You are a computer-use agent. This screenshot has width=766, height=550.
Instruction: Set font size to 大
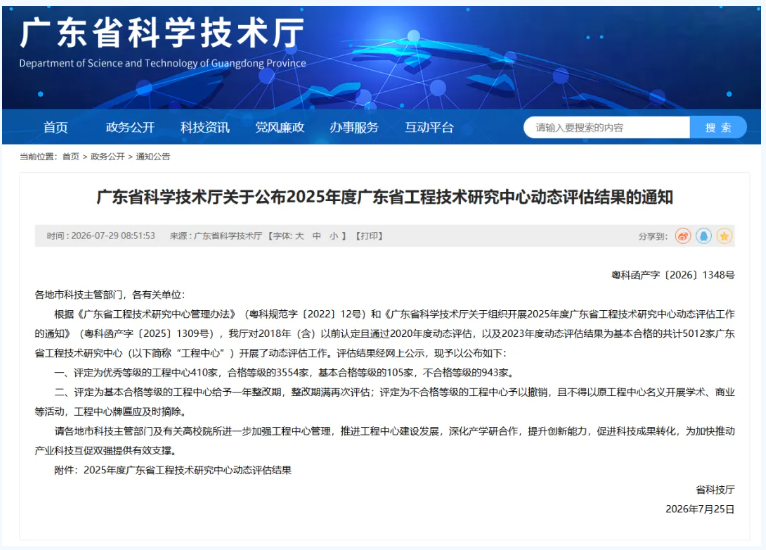coord(299,236)
